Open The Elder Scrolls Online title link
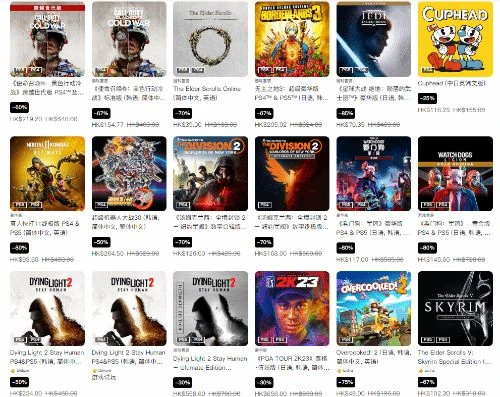 tap(207, 93)
